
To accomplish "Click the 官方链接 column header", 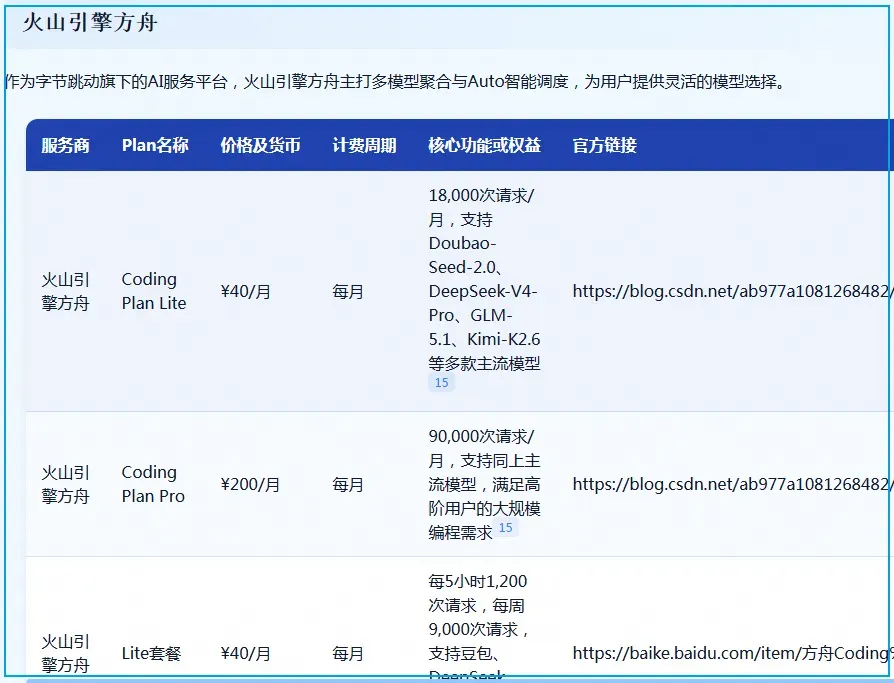I will coord(605,145).
